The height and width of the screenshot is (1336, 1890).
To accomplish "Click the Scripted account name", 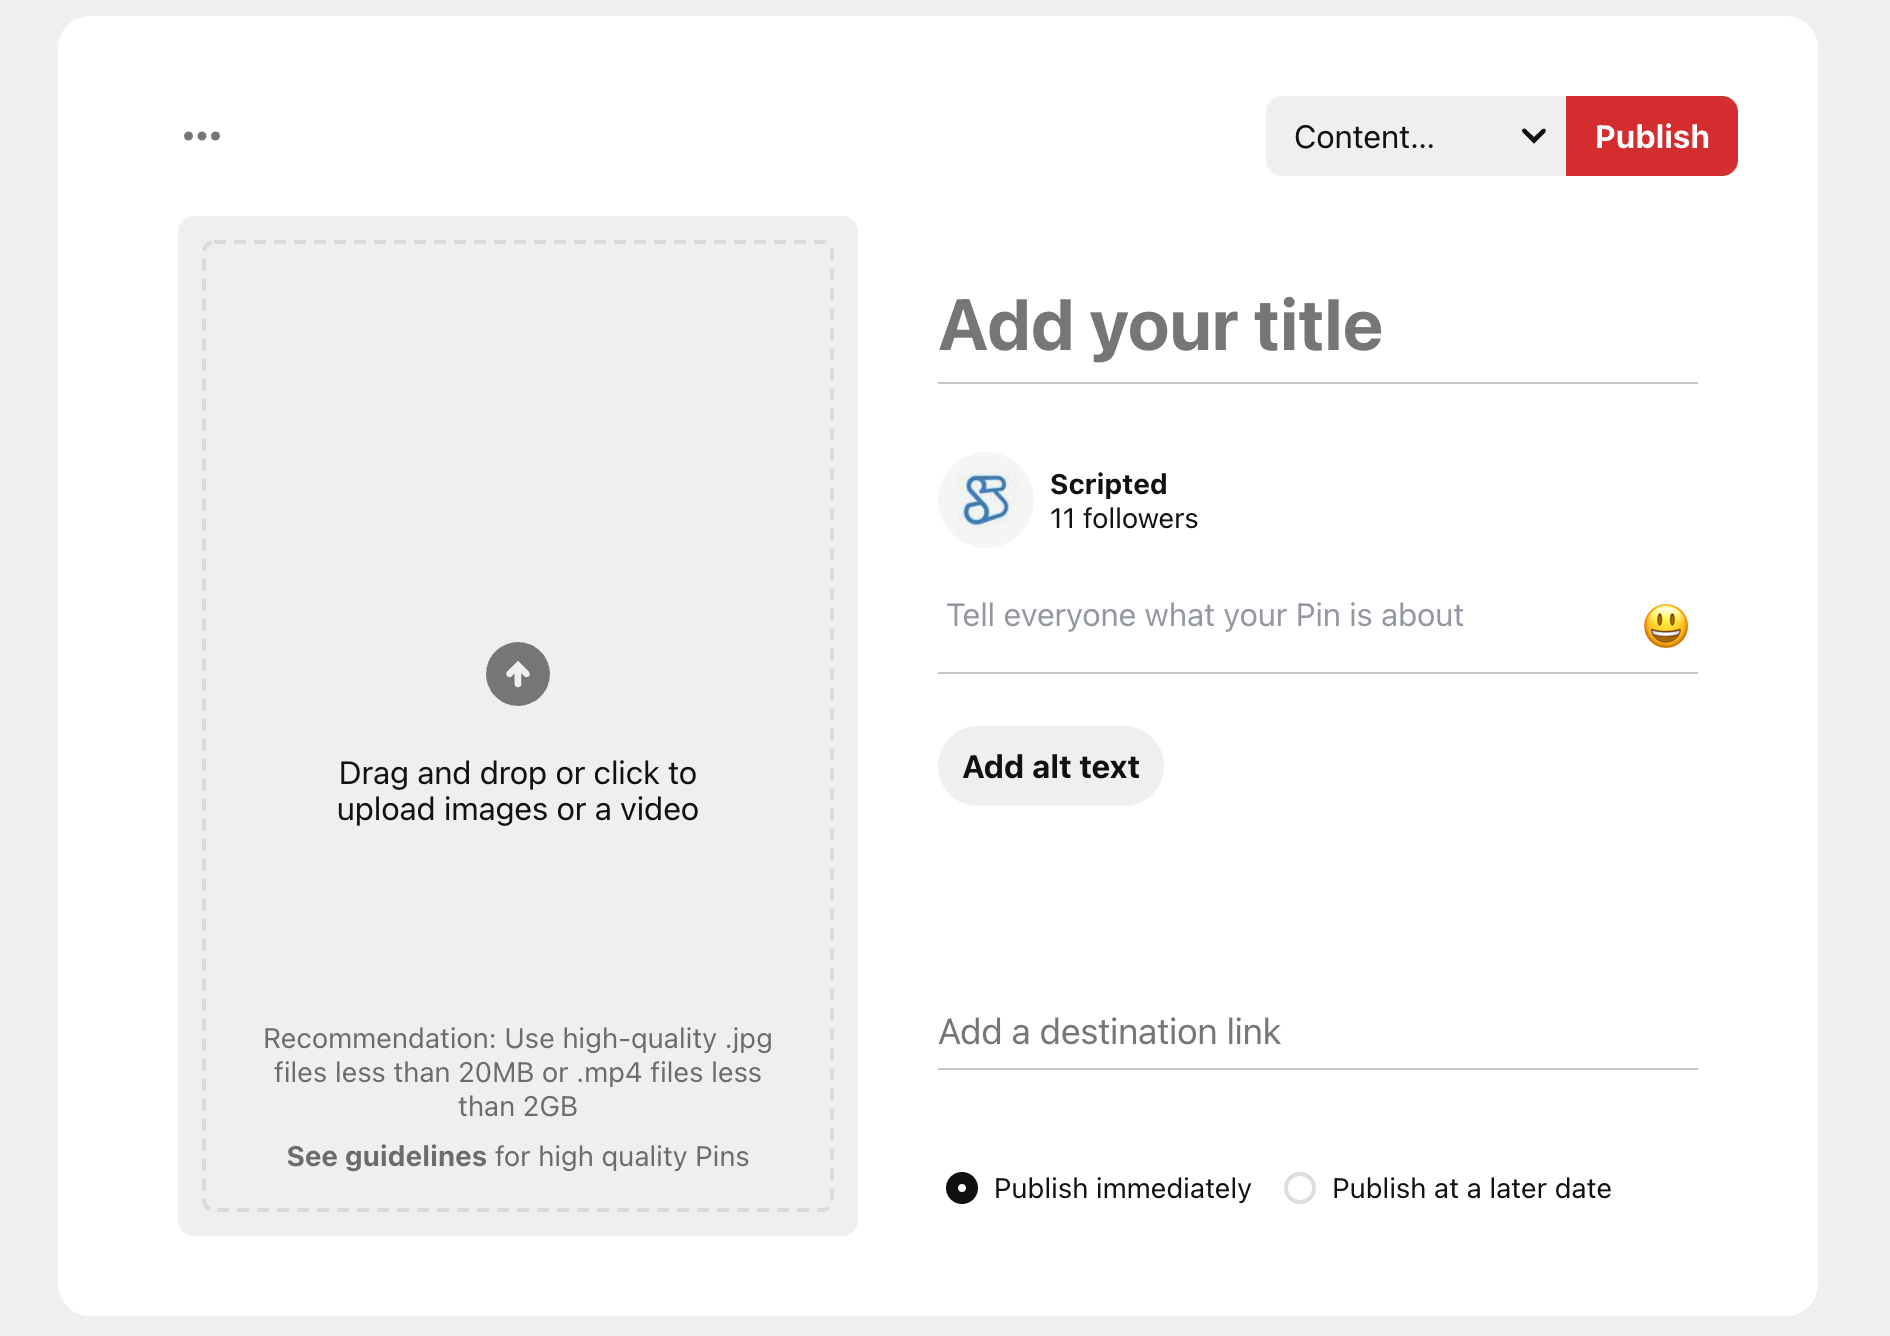I will [1108, 484].
